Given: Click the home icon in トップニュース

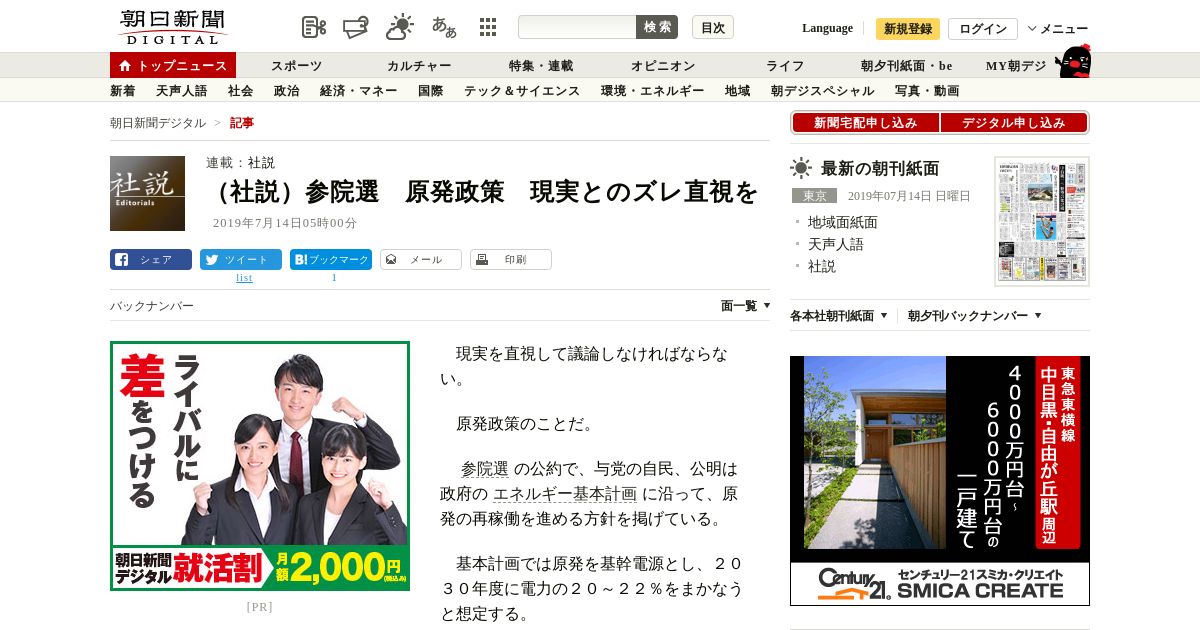Looking at the screenshot, I should pos(125,65).
